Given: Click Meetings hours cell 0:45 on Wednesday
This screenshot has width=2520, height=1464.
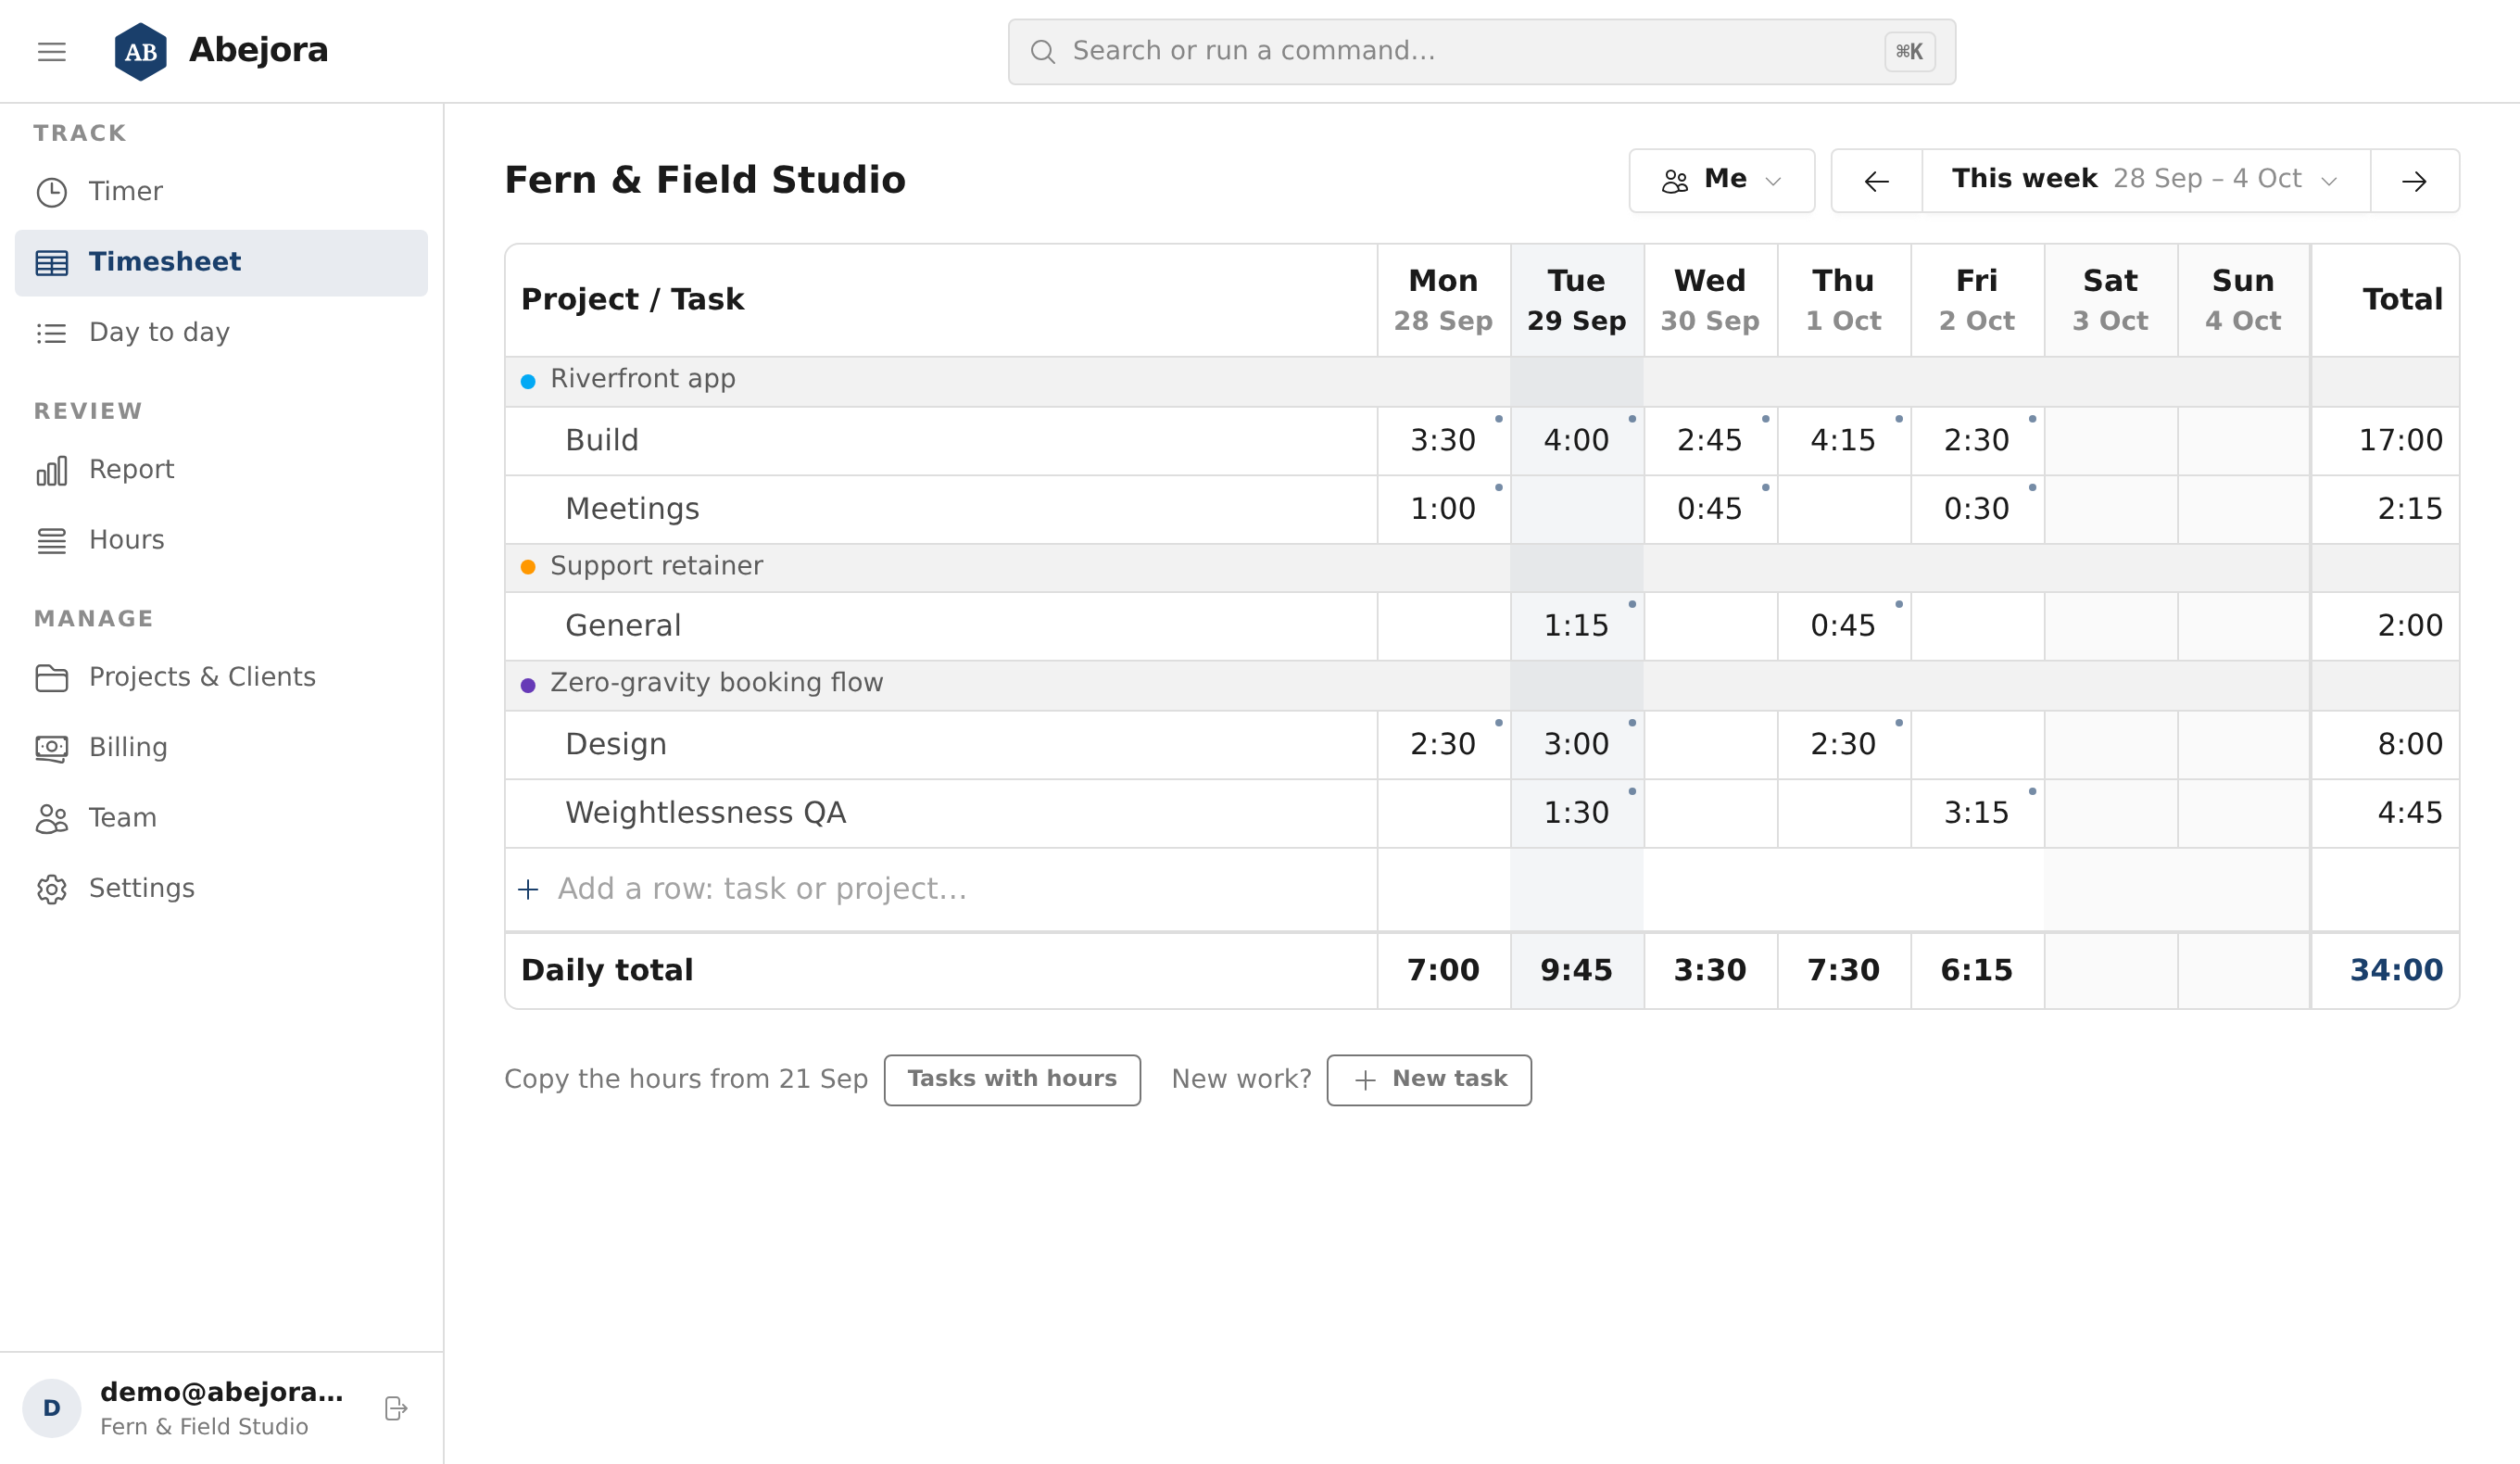Looking at the screenshot, I should pyautogui.click(x=1709, y=509).
